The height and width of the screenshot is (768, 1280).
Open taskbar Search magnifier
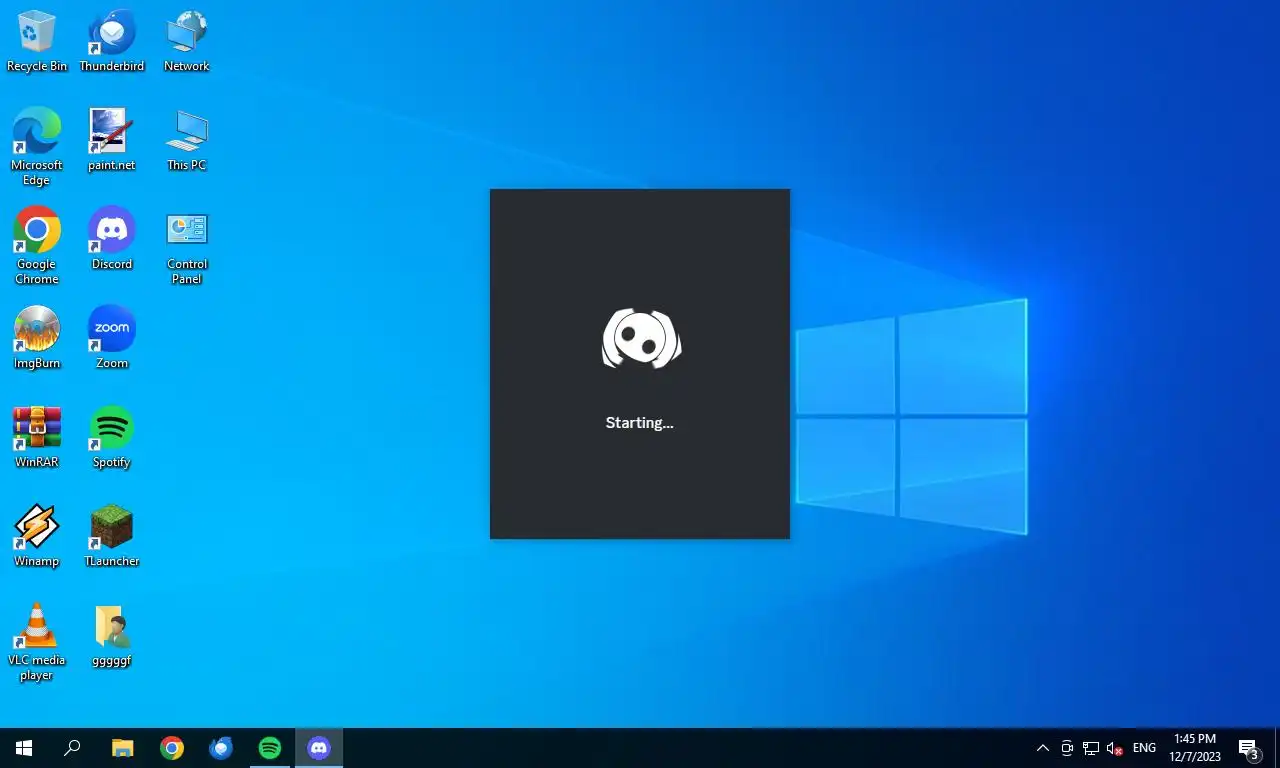click(72, 748)
